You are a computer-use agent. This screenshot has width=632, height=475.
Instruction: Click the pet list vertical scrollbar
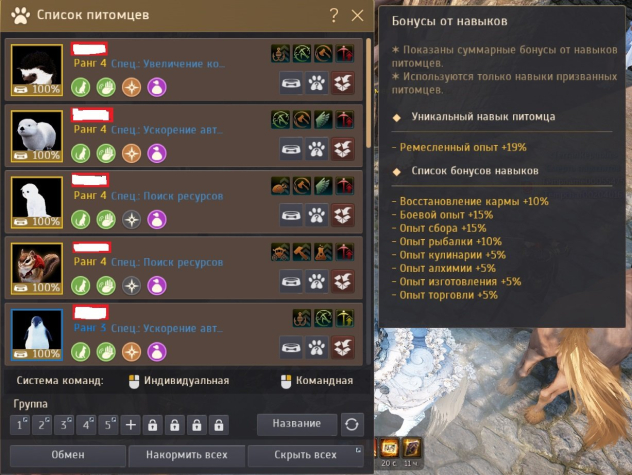(368, 94)
